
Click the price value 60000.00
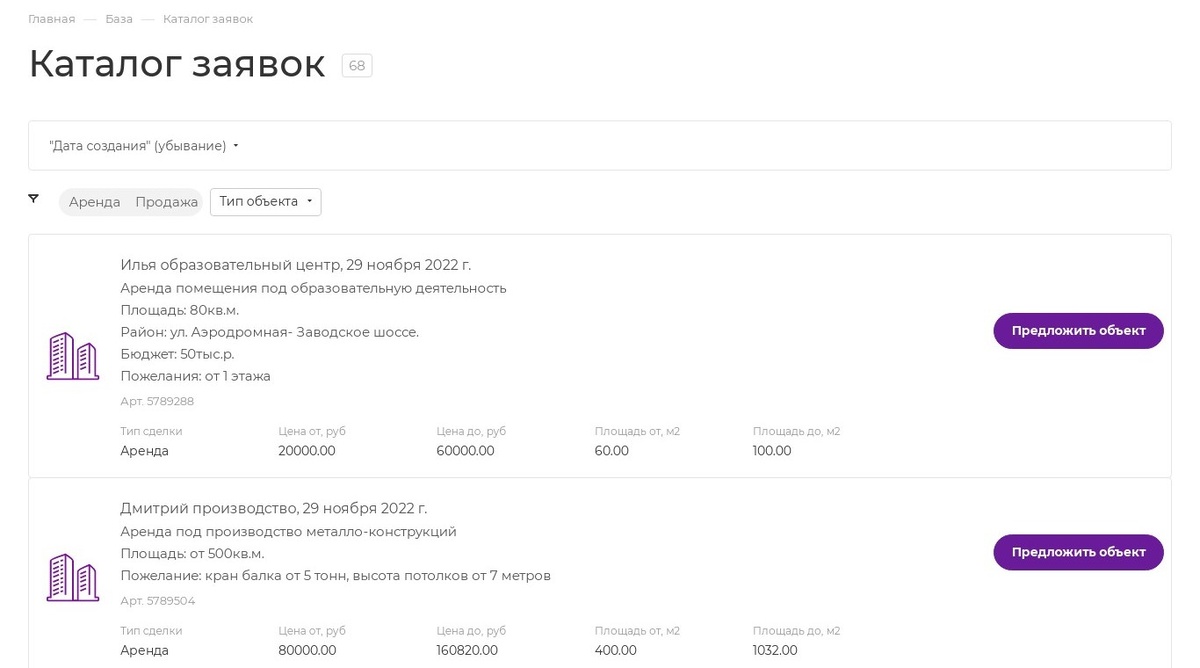465,451
